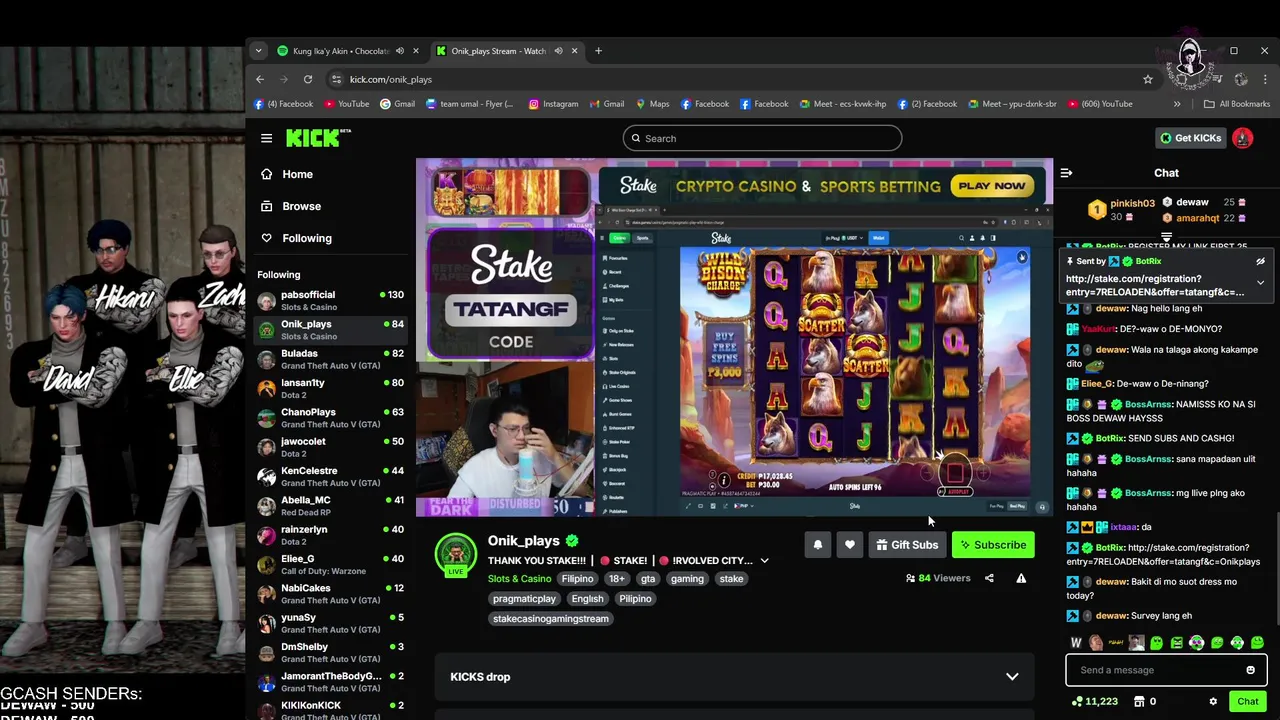Expand the gift leaderboard handle

(x=1166, y=238)
